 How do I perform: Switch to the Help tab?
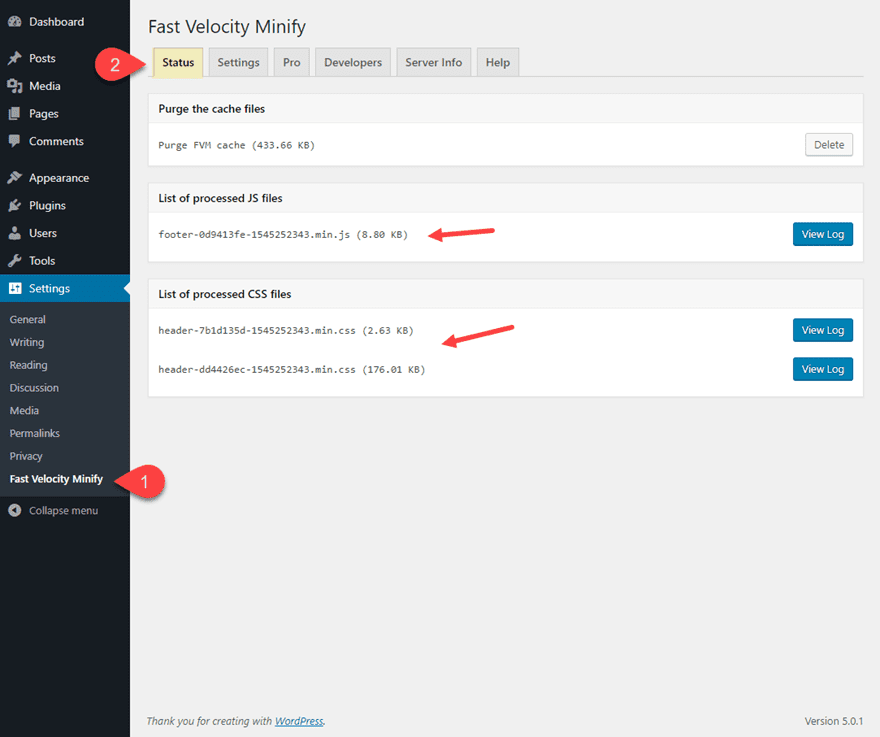coord(497,61)
